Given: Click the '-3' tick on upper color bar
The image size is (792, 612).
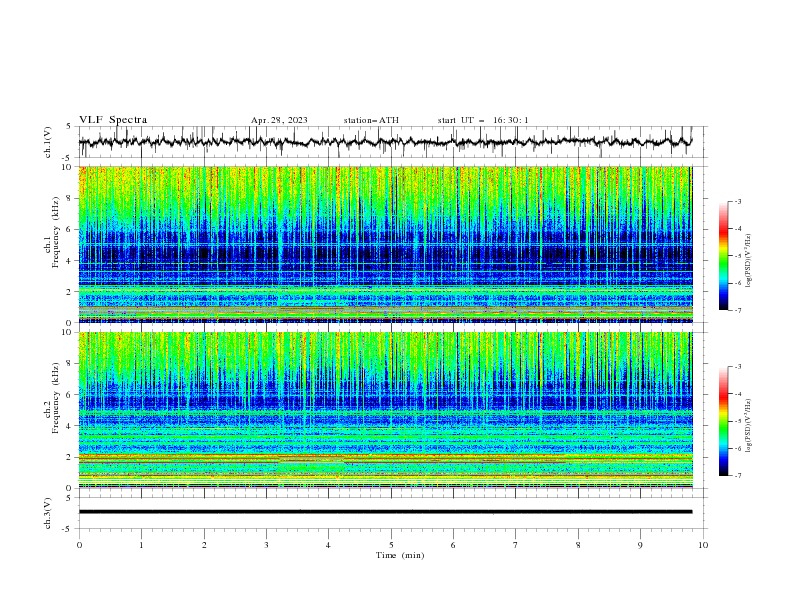Looking at the screenshot, I should point(737,201).
